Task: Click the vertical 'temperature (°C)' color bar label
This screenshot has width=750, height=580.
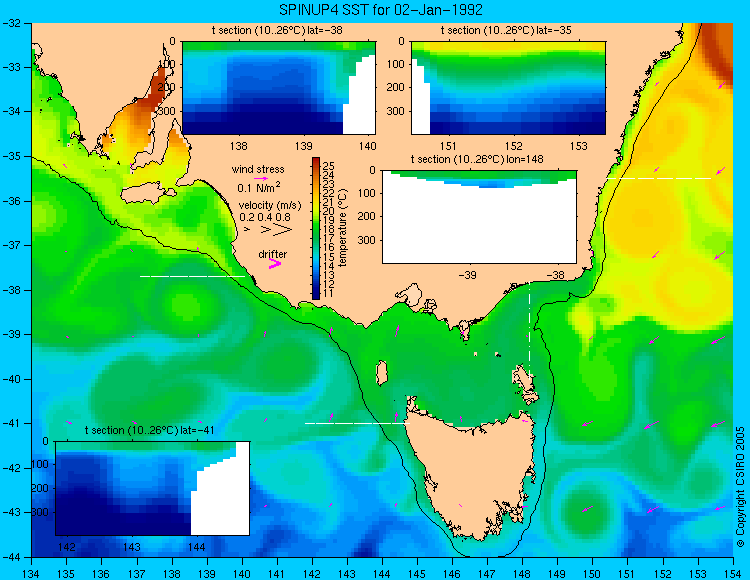Action: click(342, 227)
